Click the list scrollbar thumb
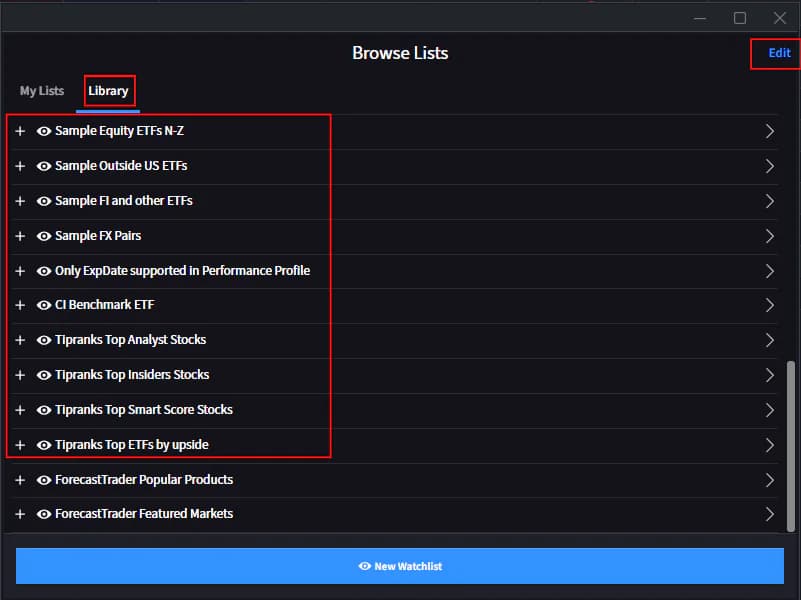 [x=791, y=447]
